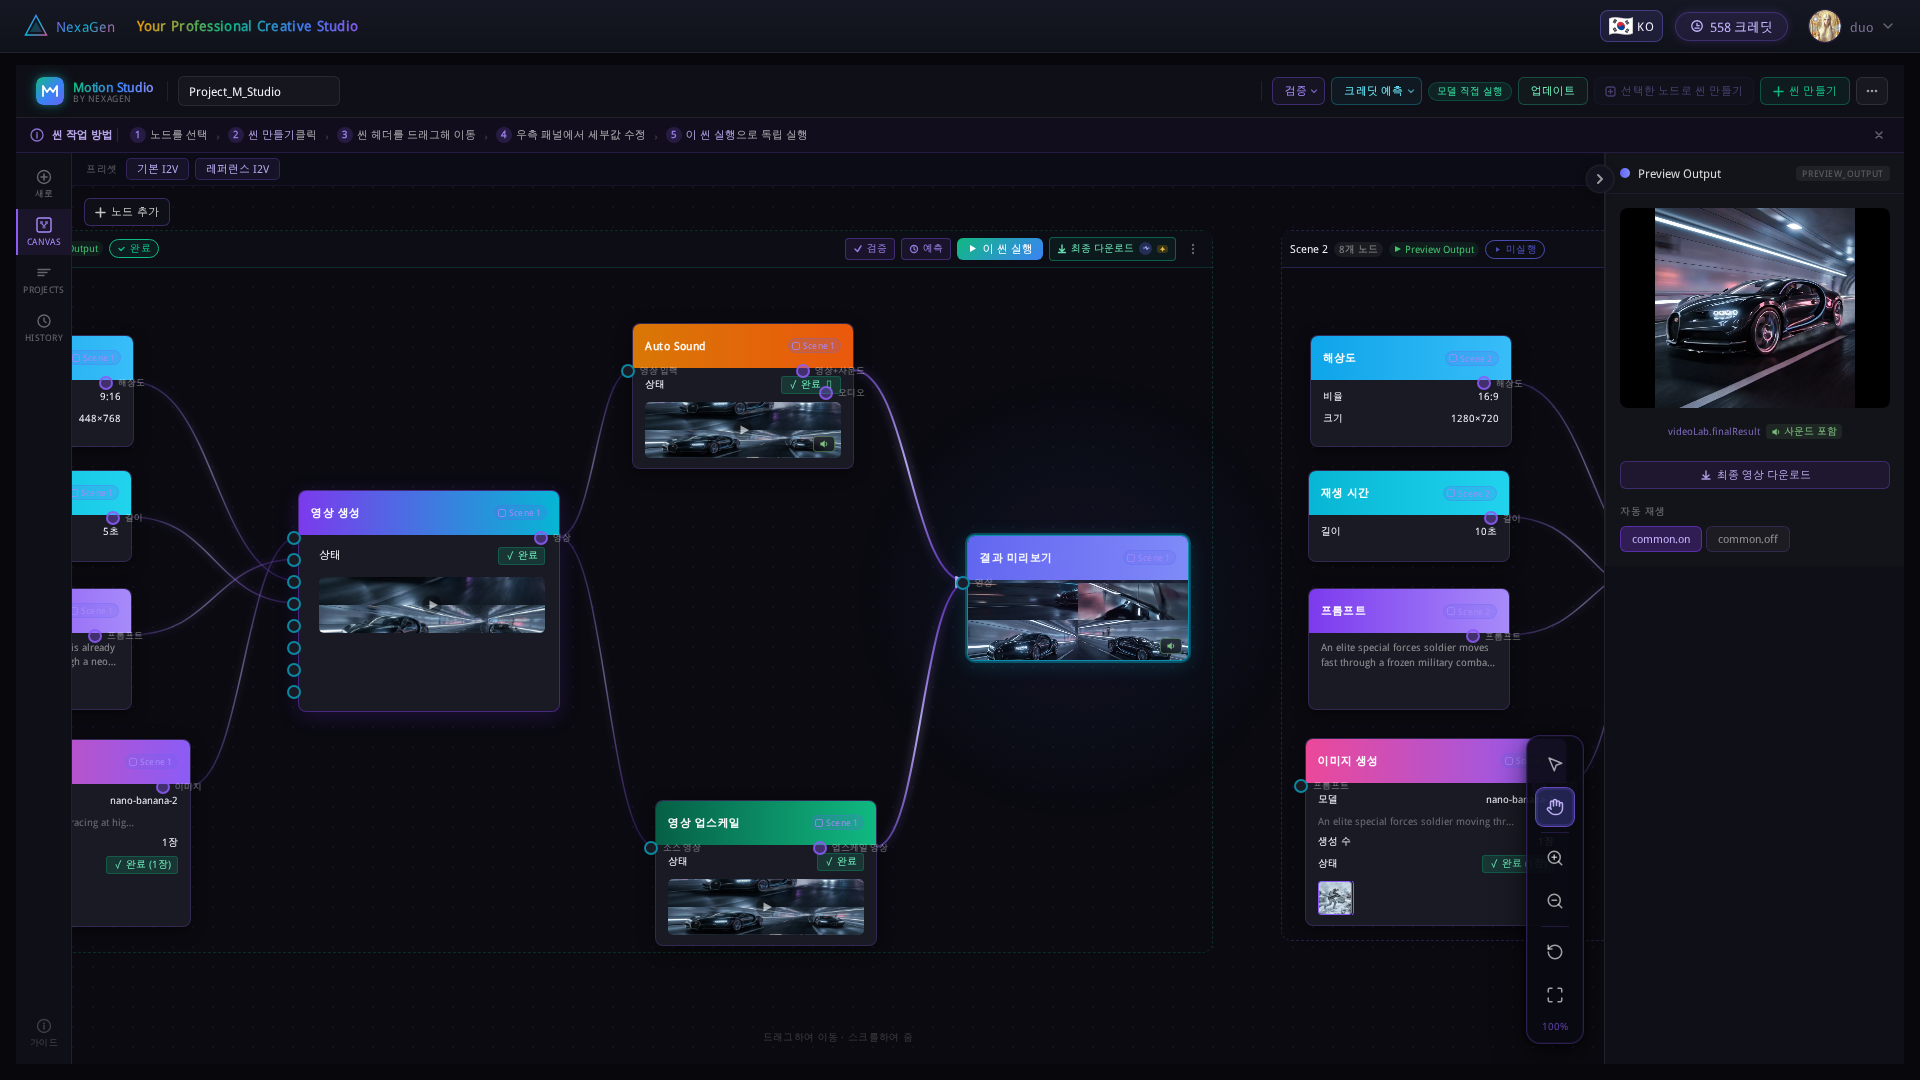Open the KO language selector
1920x1080 pixels.
[1631, 27]
